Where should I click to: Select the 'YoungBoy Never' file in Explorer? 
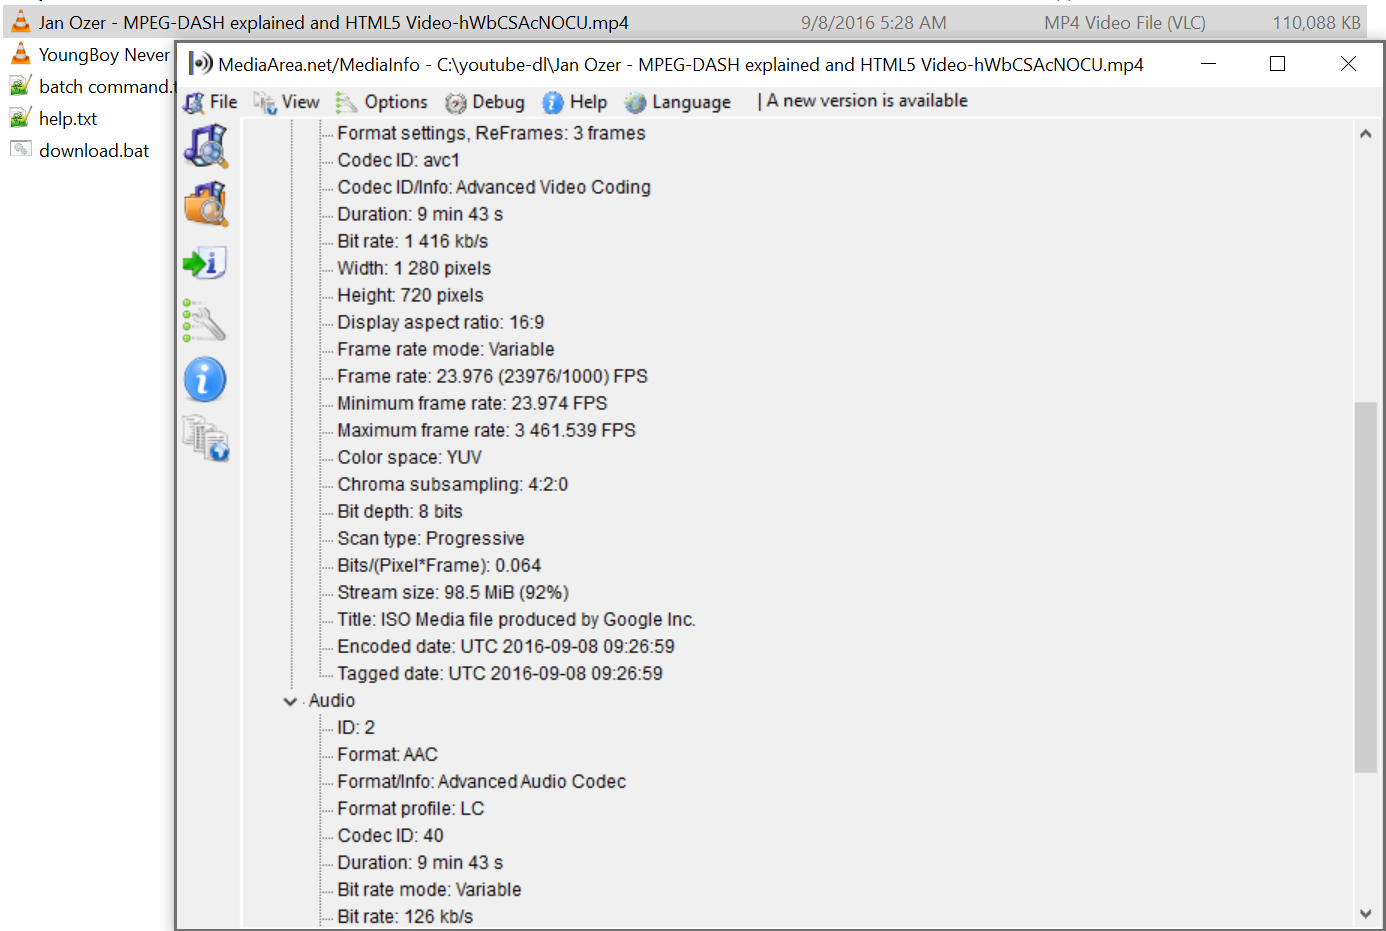click(x=104, y=54)
